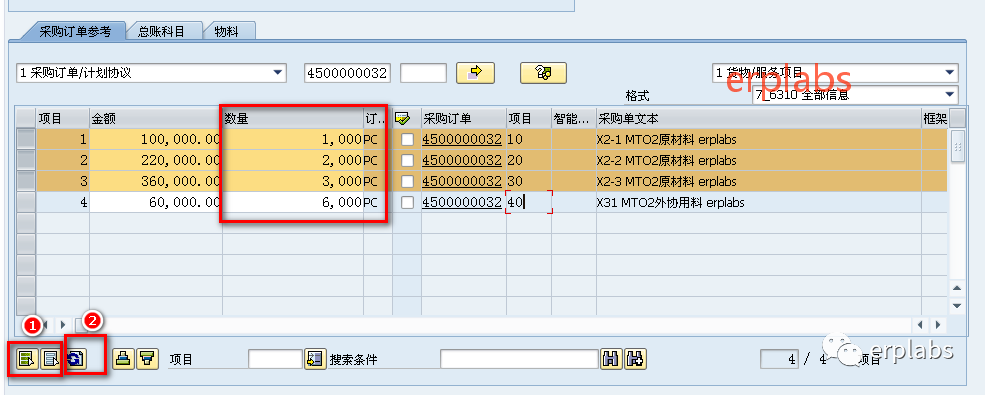Click quantity cell 2,000
The image size is (985, 395).
293,161
